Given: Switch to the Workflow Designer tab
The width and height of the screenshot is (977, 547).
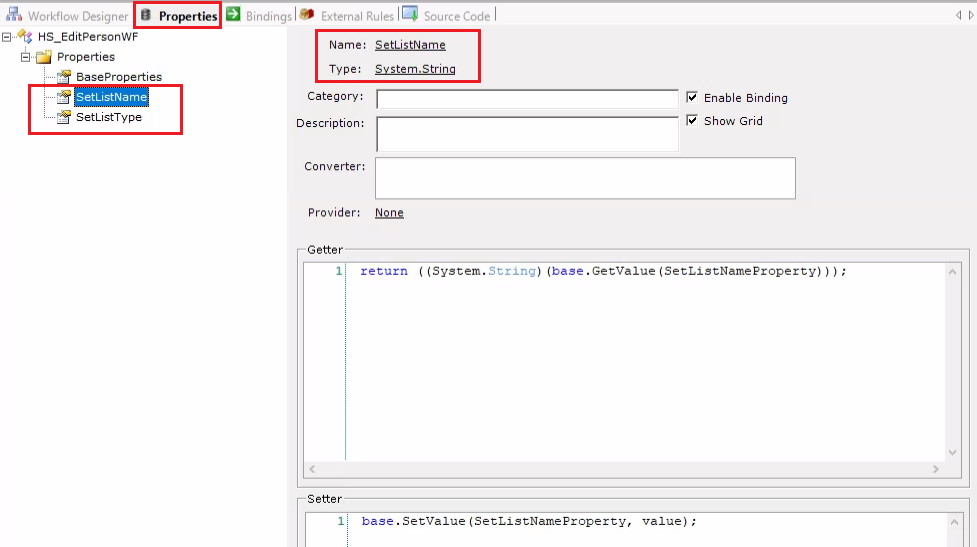Looking at the screenshot, I should point(67,16).
